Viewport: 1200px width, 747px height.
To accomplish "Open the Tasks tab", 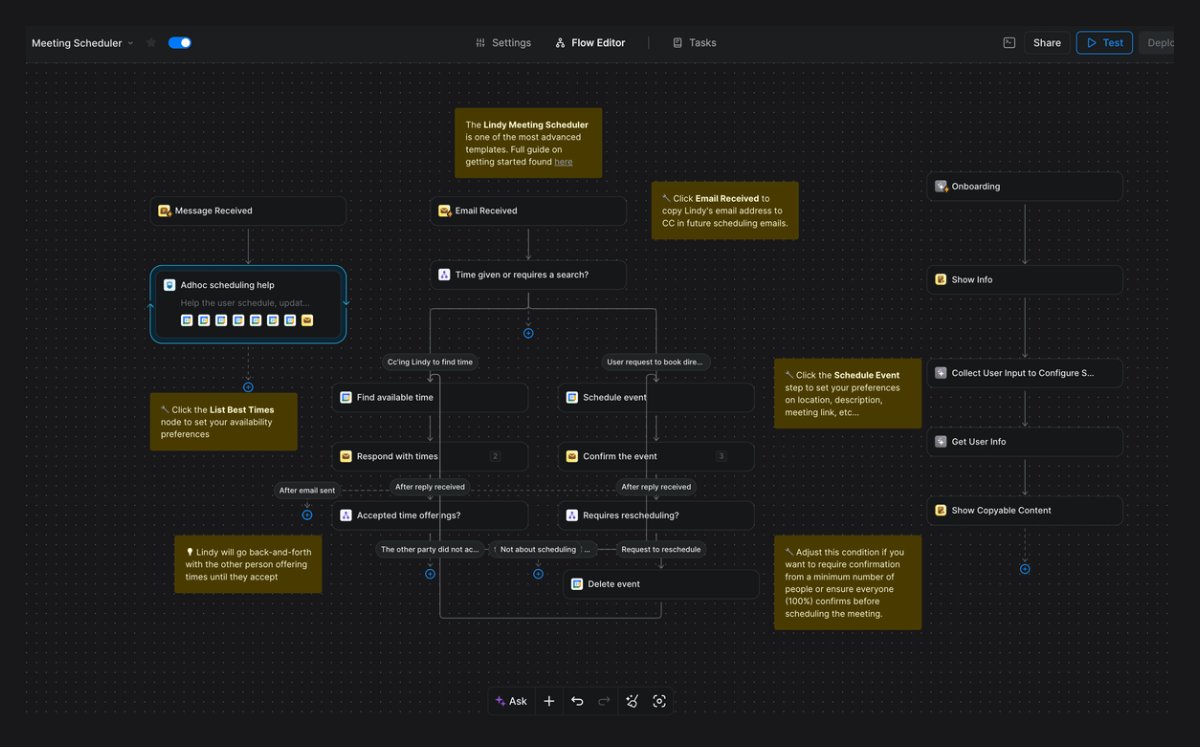I will [x=694, y=42].
